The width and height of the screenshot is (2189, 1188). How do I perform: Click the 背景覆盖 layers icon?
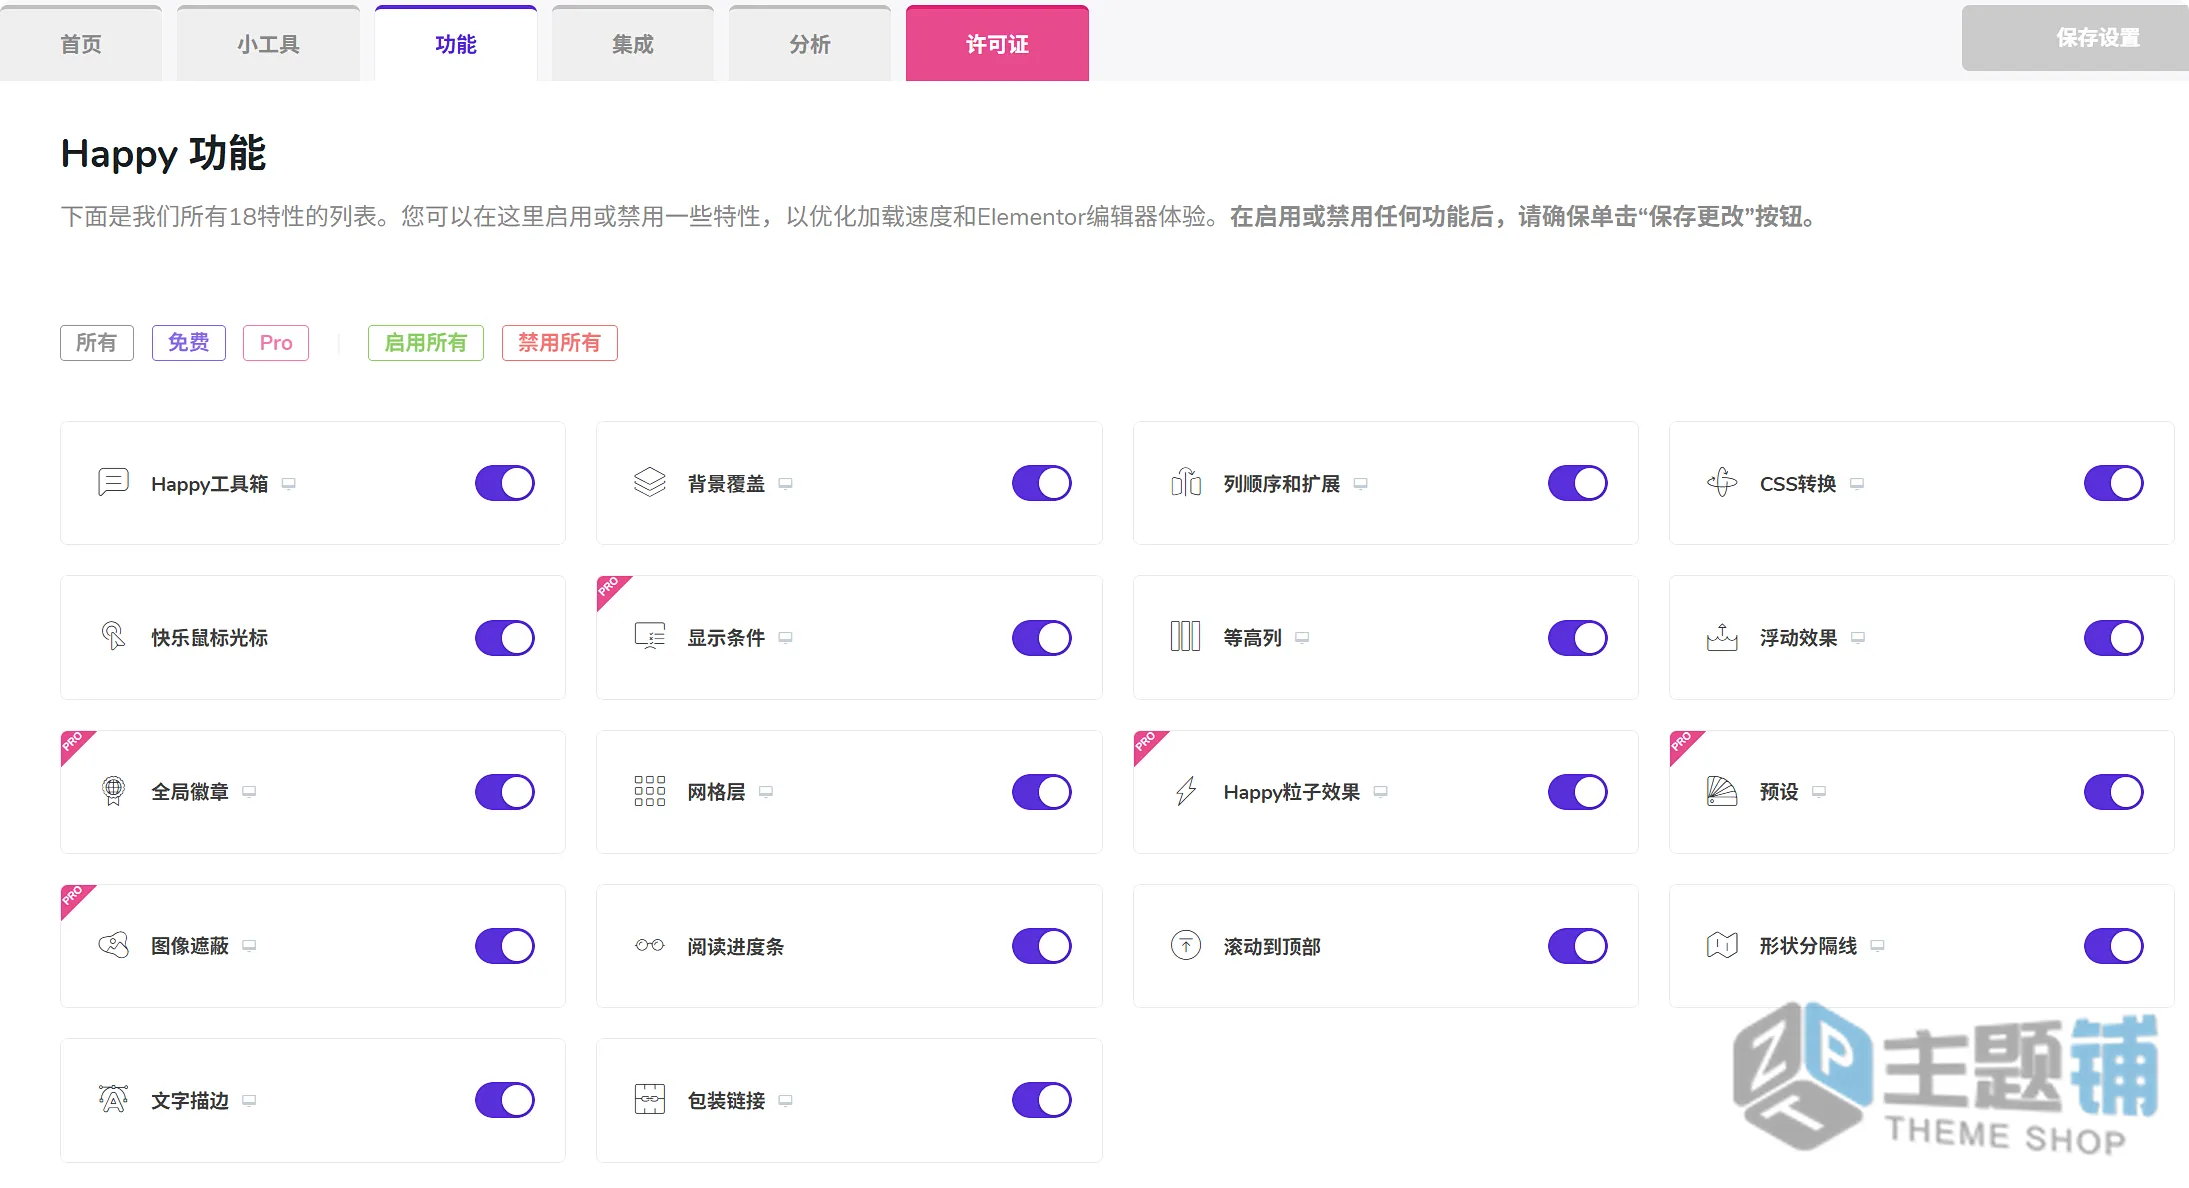649,483
